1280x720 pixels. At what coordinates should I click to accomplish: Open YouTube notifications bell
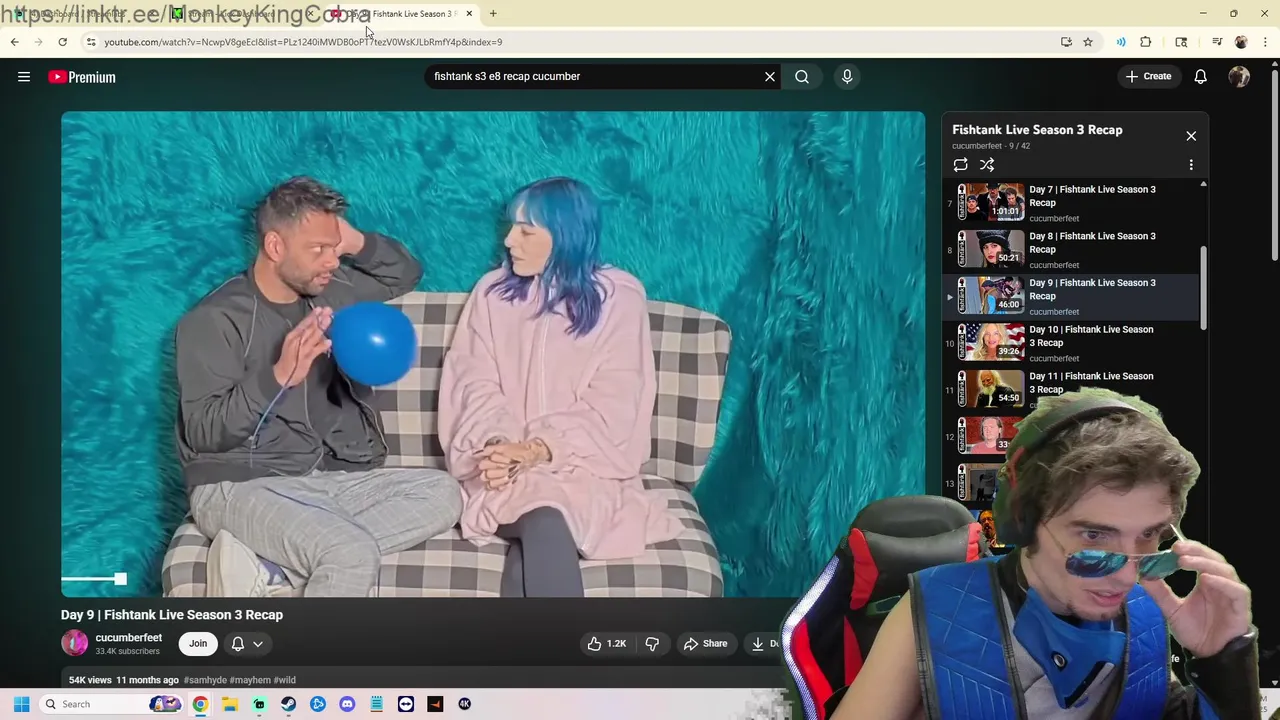pos(1201,76)
